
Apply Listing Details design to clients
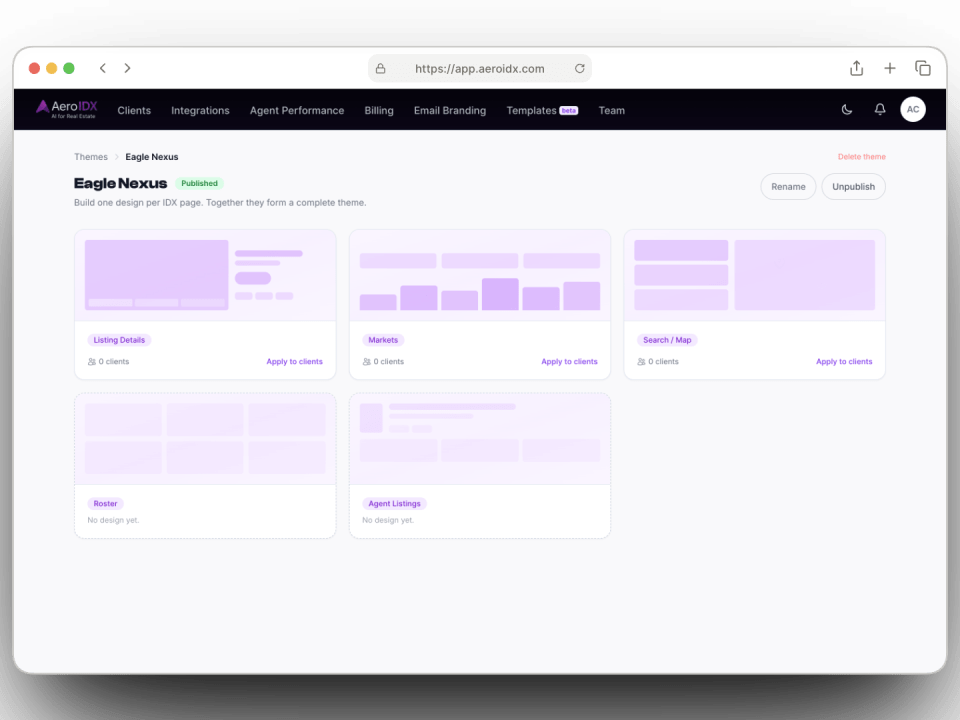294,362
